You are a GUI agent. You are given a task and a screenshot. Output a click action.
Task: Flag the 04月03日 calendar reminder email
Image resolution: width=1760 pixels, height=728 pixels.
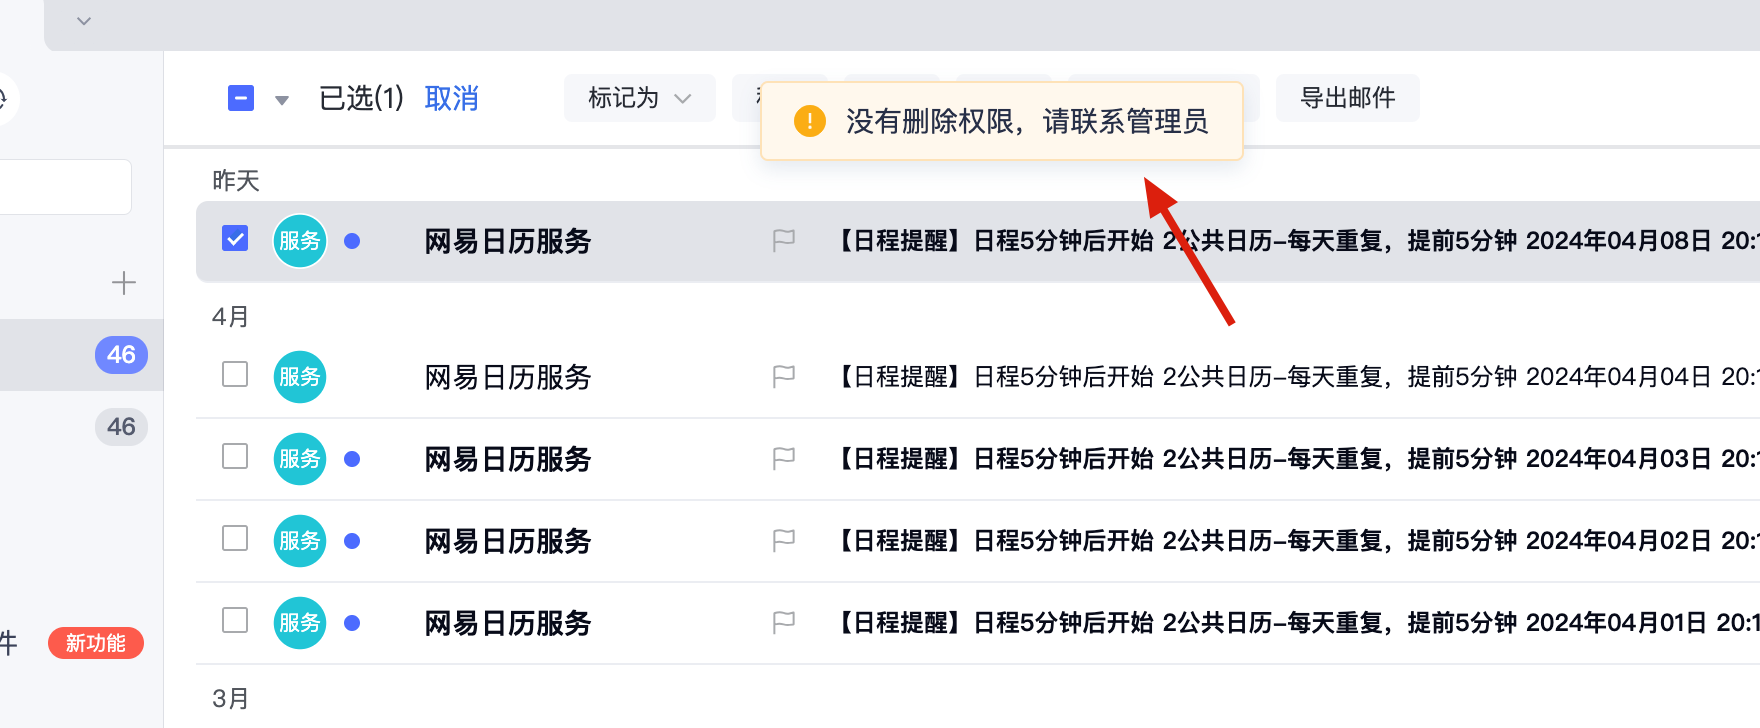point(784,458)
